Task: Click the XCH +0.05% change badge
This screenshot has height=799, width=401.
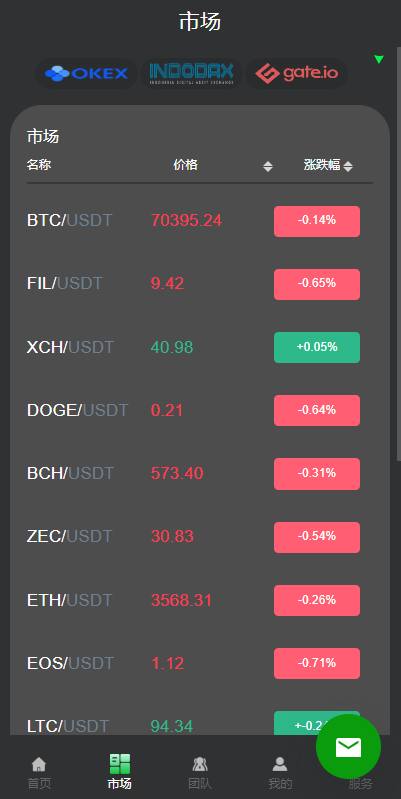Action: (317, 348)
